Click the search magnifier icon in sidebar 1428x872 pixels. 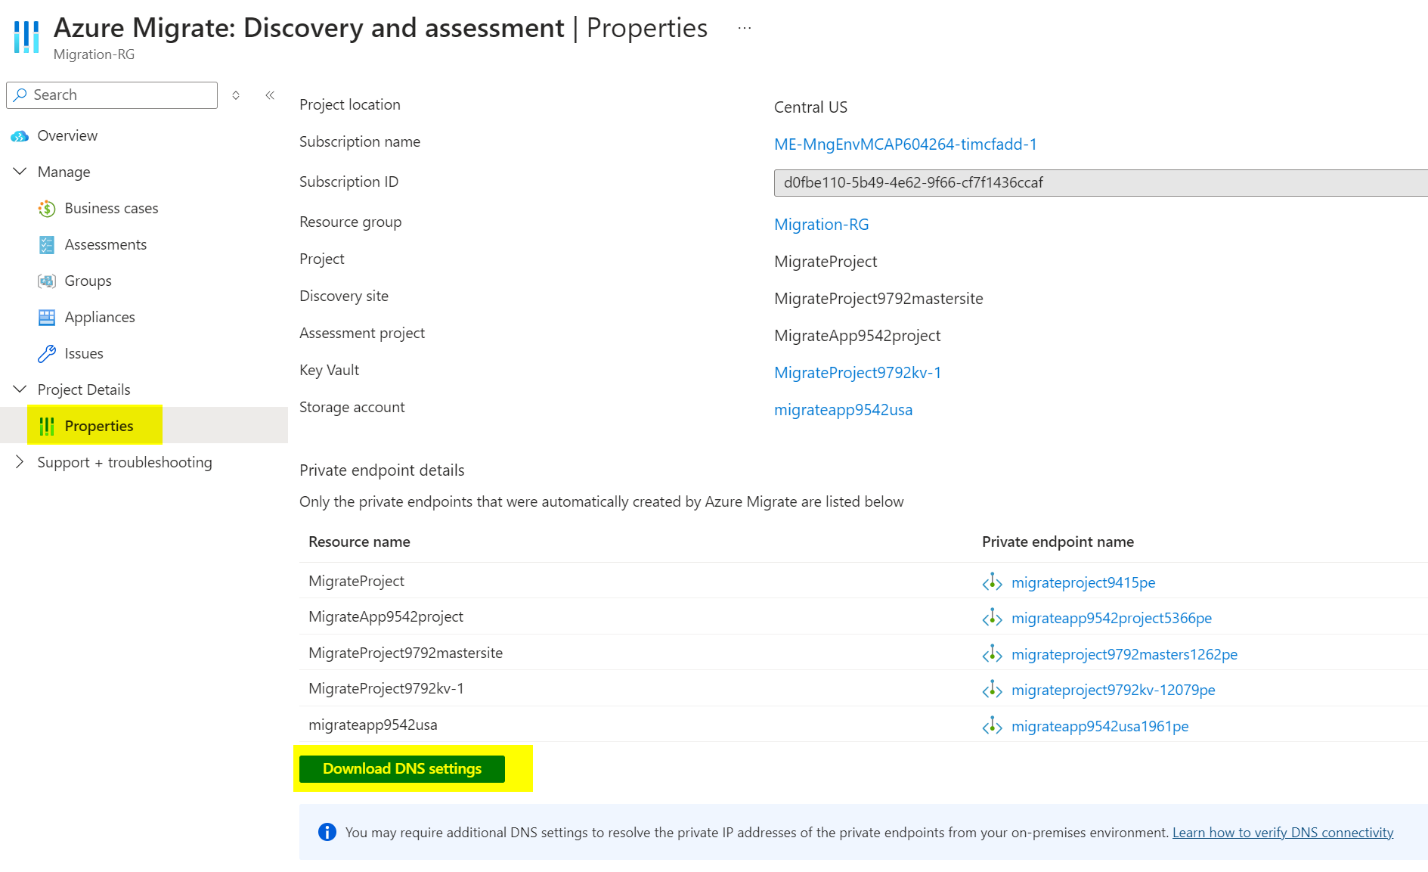click(20, 95)
